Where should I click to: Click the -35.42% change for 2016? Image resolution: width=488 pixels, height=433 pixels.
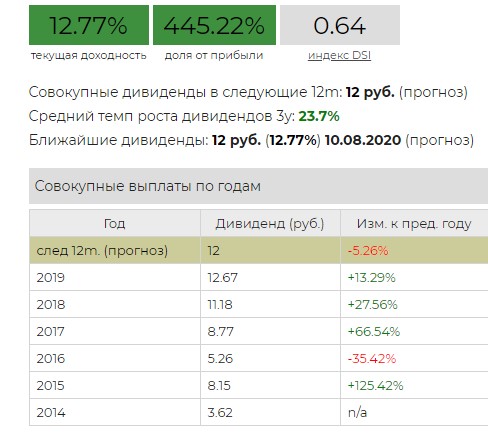coord(372,359)
